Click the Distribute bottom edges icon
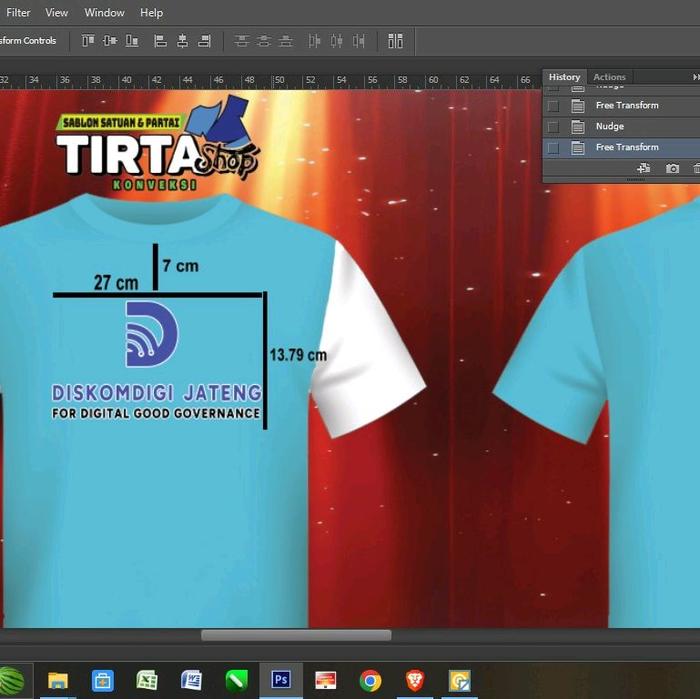 [x=286, y=41]
